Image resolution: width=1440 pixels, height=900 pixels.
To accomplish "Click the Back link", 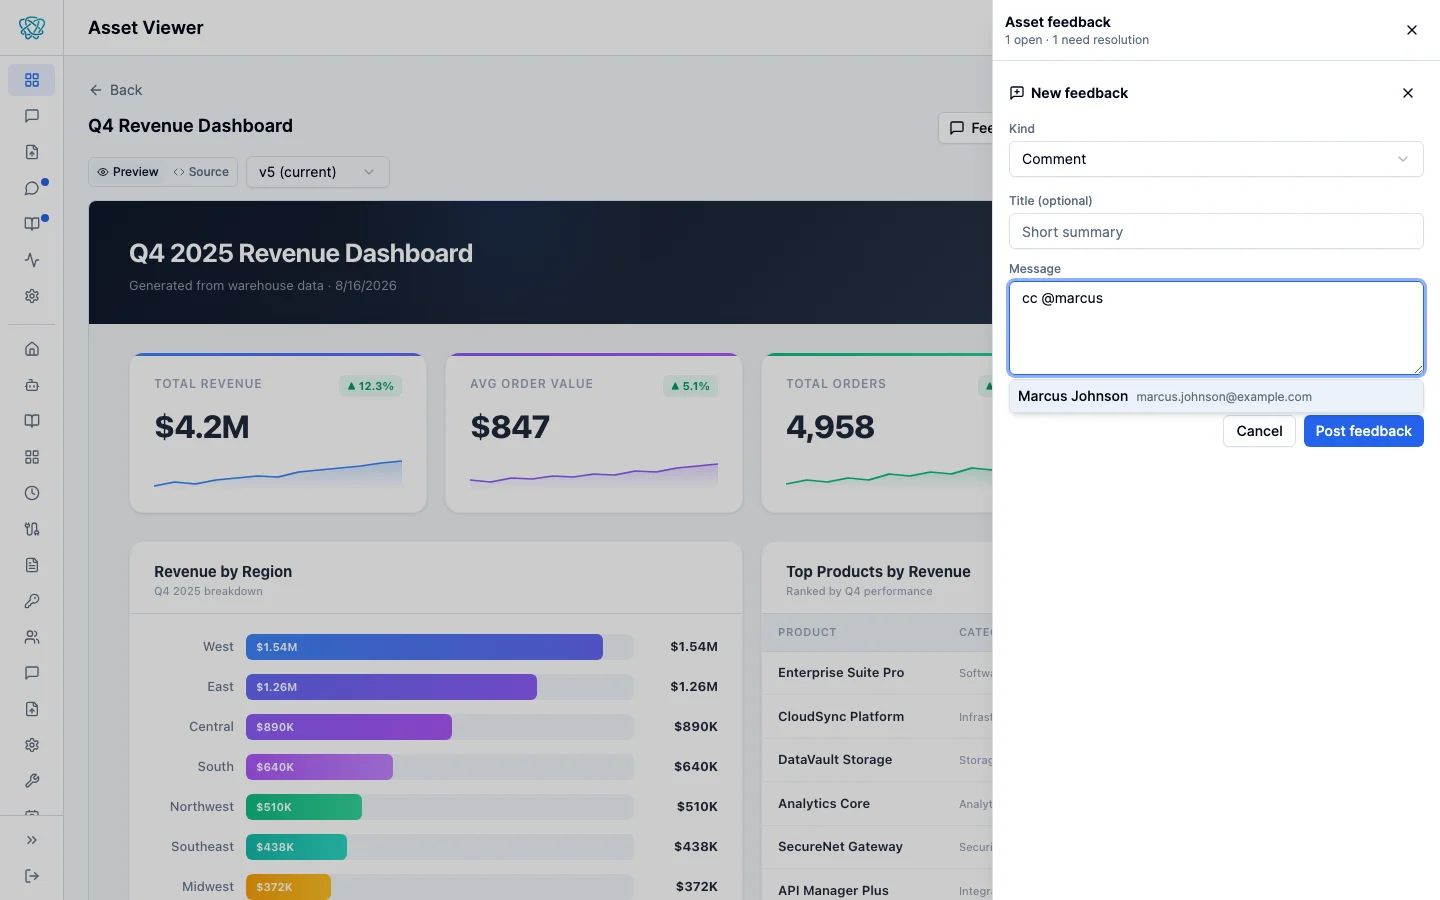I will [116, 90].
